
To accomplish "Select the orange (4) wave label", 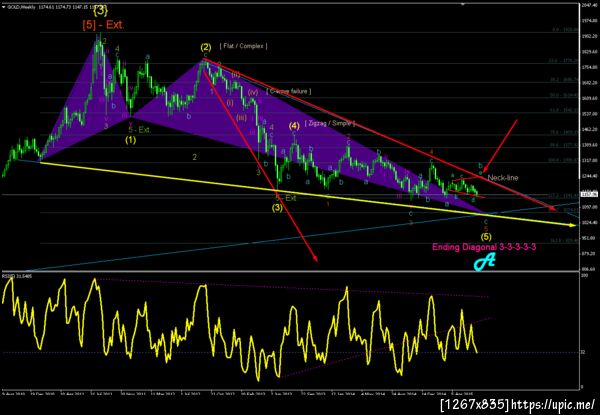I will click(294, 125).
